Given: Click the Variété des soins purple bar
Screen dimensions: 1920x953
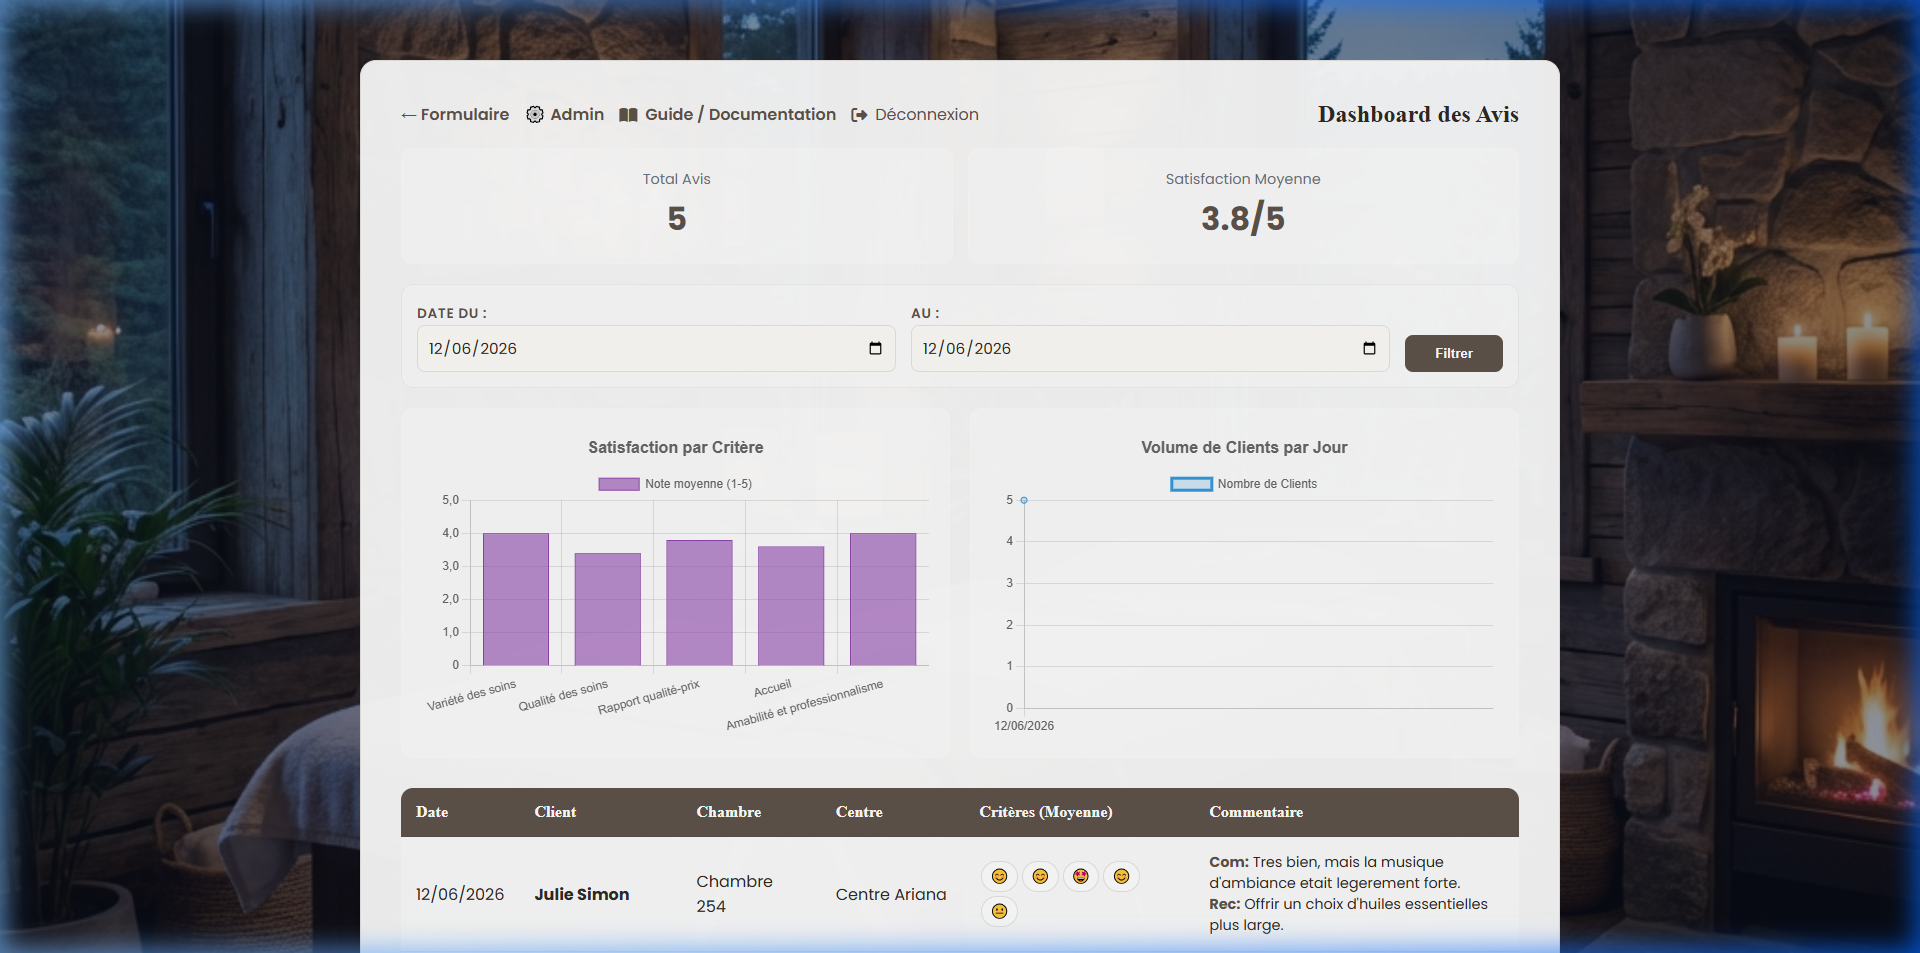Looking at the screenshot, I should click(x=516, y=599).
